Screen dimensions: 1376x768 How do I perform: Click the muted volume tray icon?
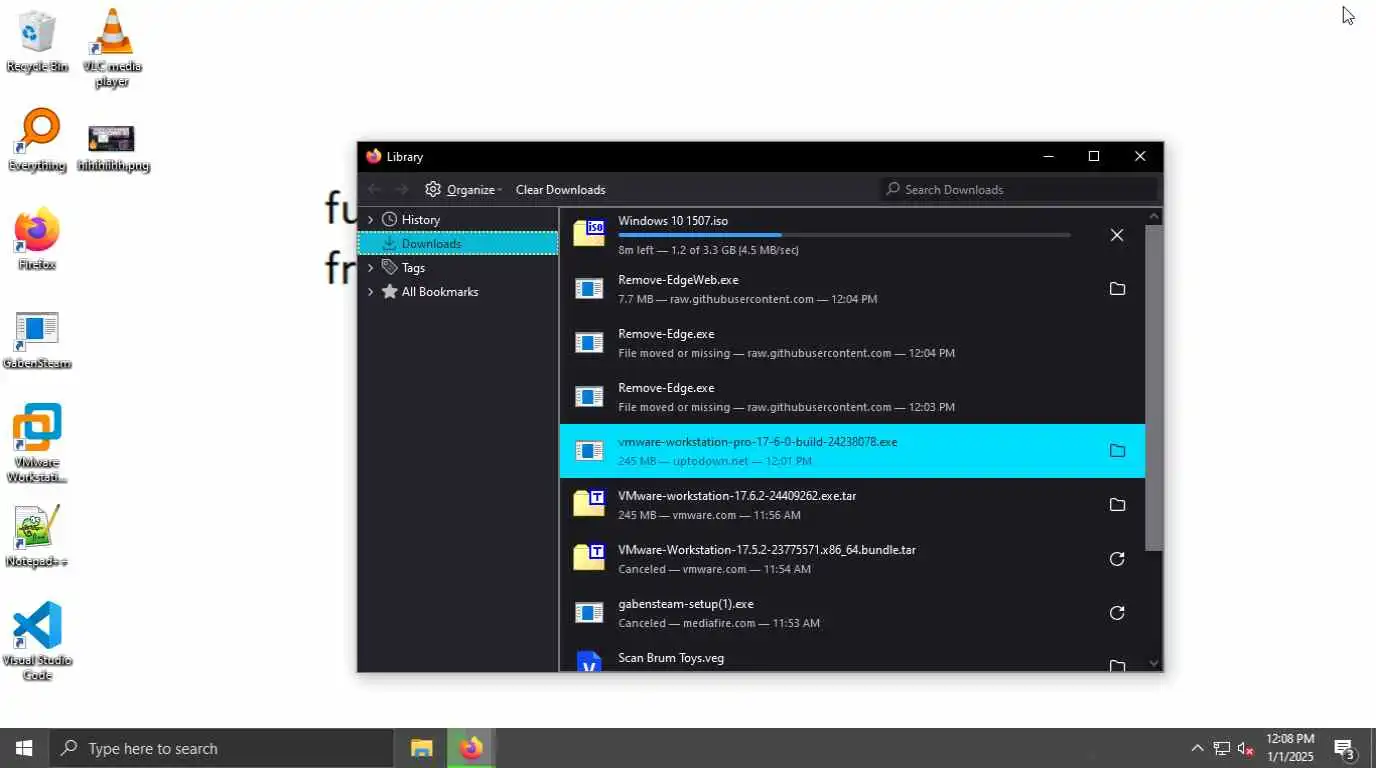[x=1246, y=748]
